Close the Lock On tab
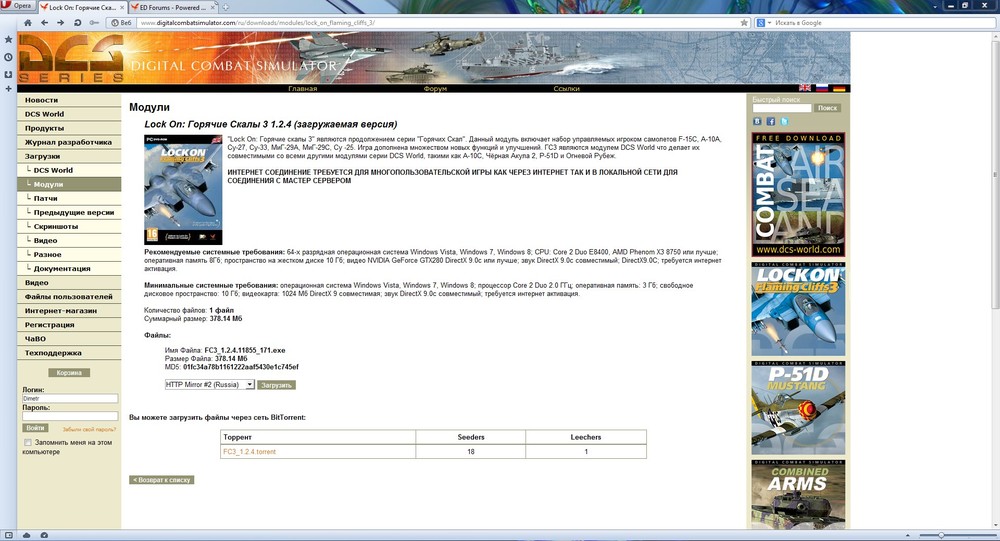This screenshot has height=541, width=1000. coord(122,8)
